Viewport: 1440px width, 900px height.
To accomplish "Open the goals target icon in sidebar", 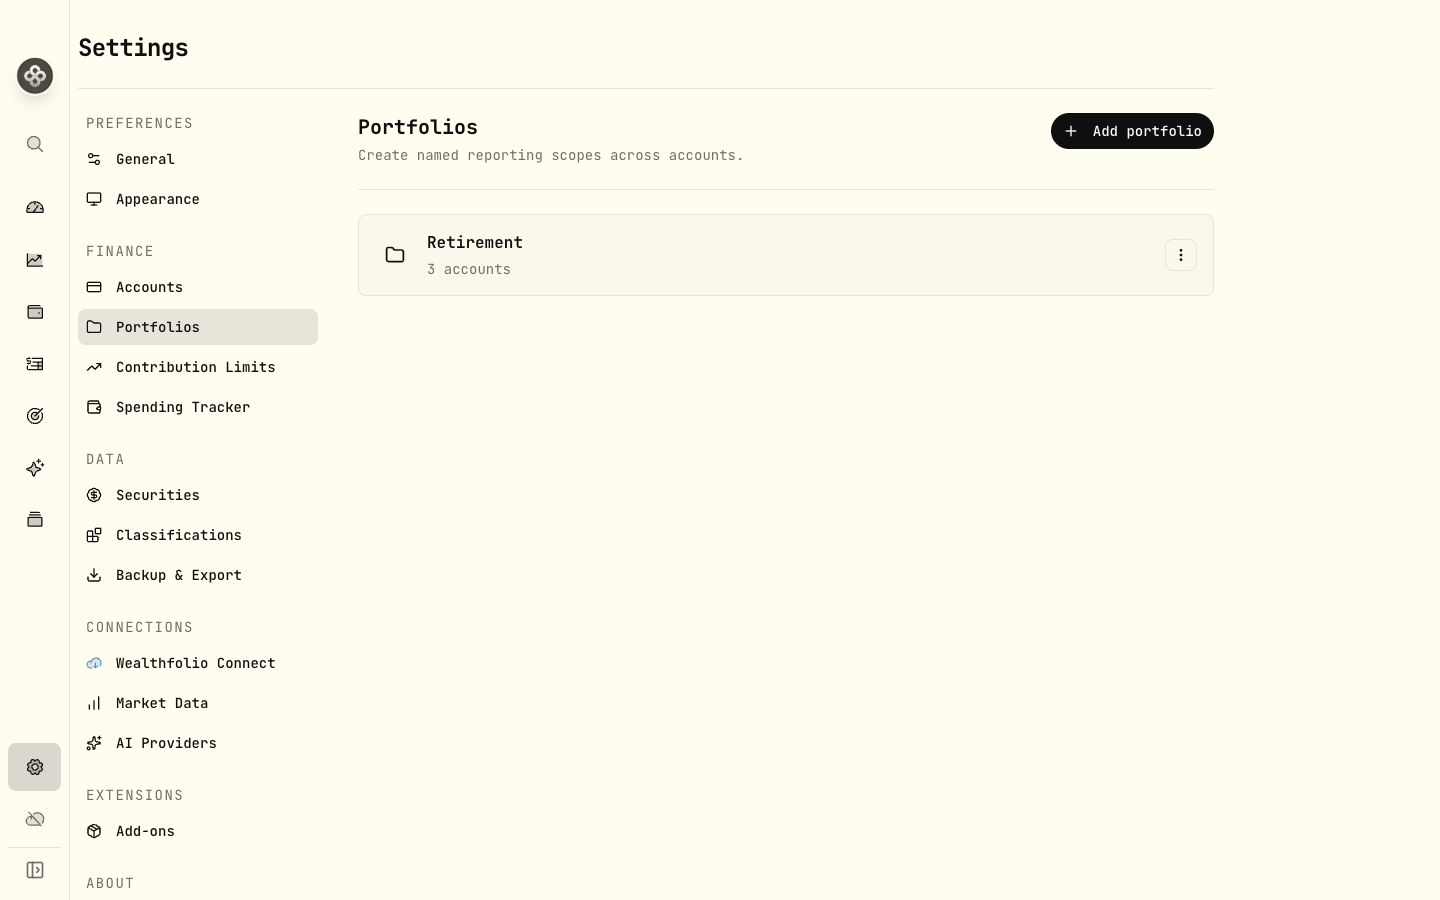I will point(35,416).
